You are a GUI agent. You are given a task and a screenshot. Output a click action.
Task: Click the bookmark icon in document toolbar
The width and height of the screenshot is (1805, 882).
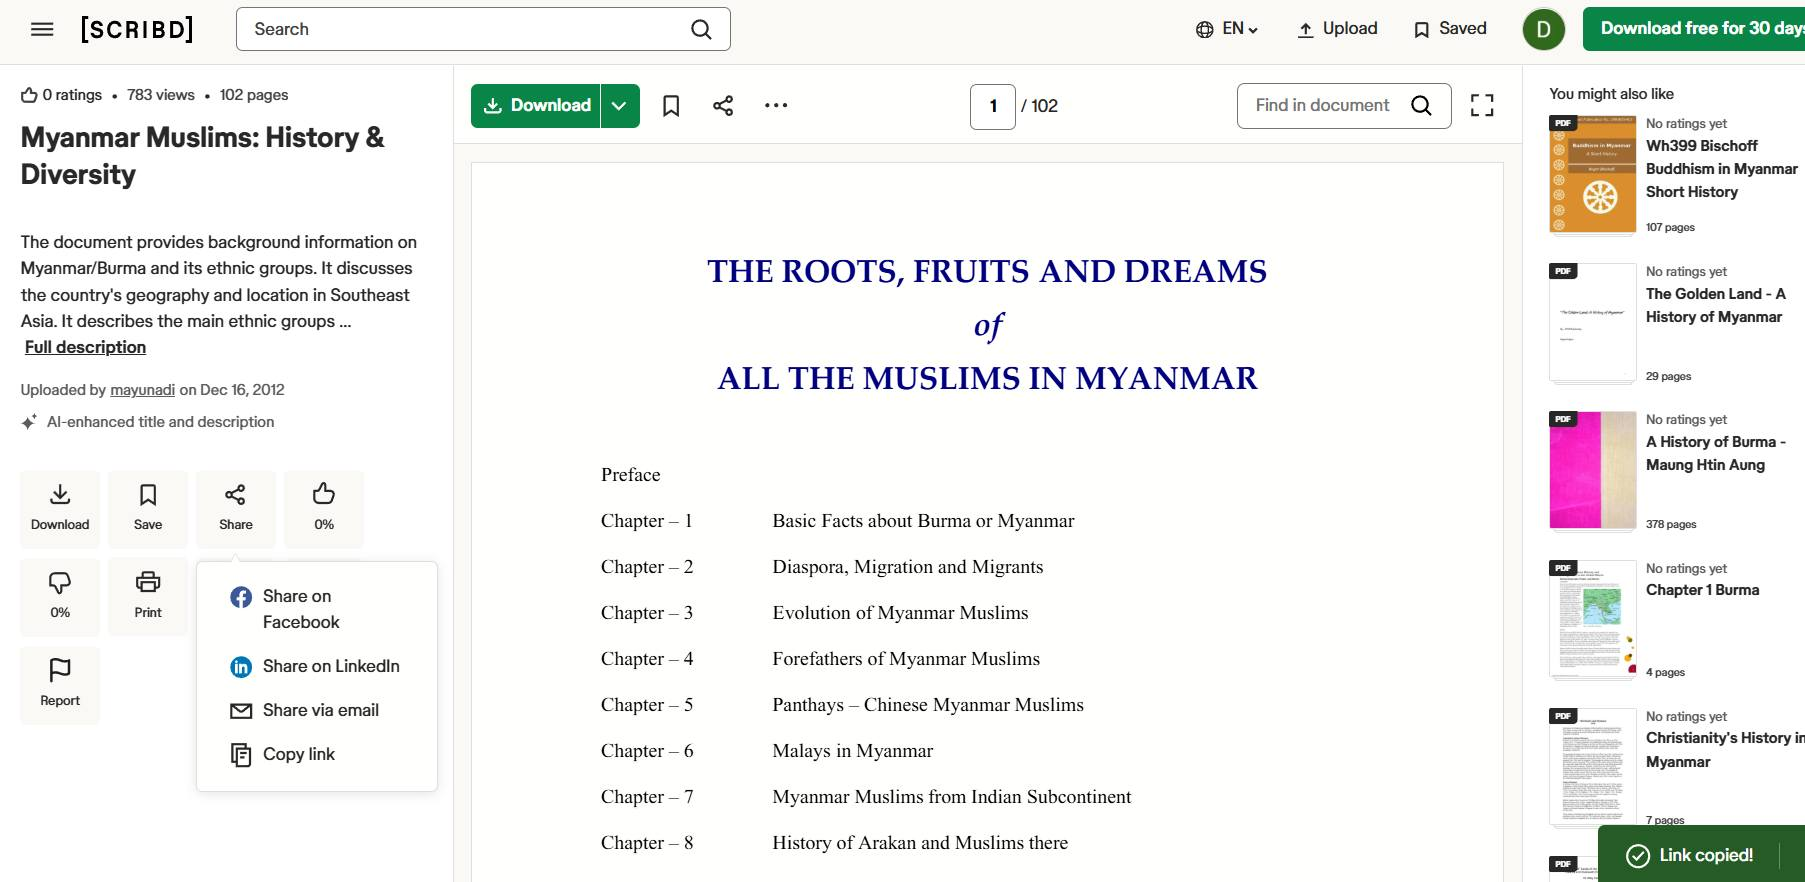[x=671, y=106]
